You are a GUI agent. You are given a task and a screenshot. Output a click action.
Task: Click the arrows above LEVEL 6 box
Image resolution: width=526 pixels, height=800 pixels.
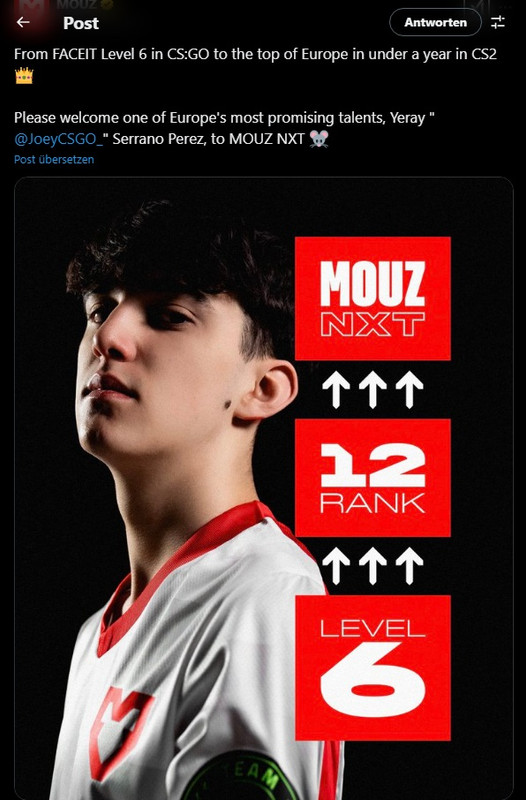click(373, 566)
